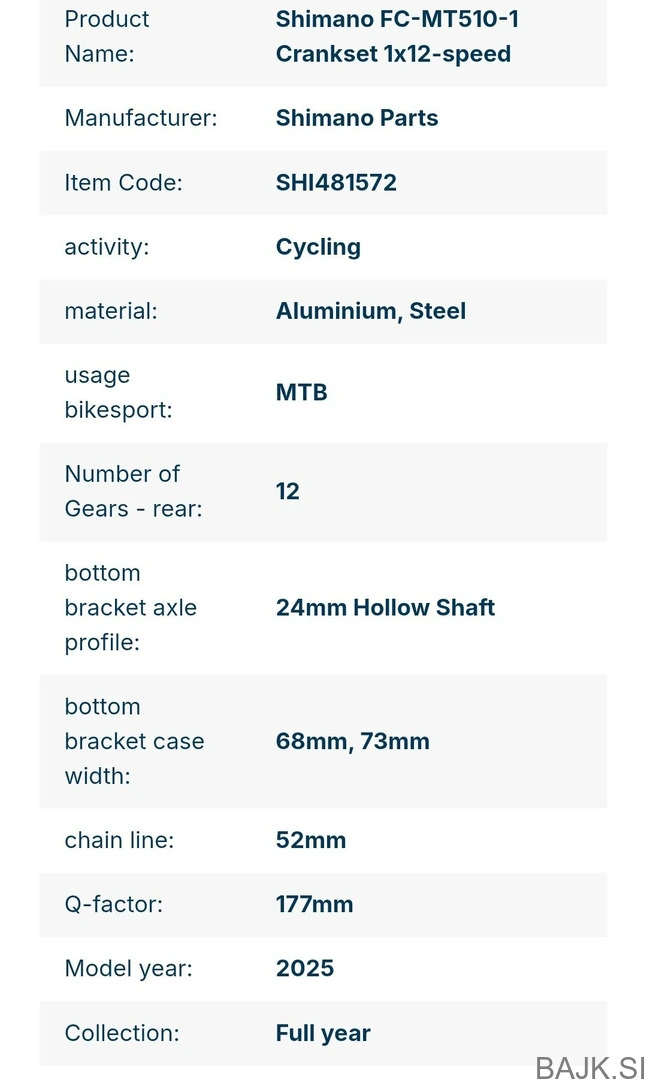Select the Collection row label
Image resolution: width=648 pixels, height=1080 pixels.
(123, 1033)
